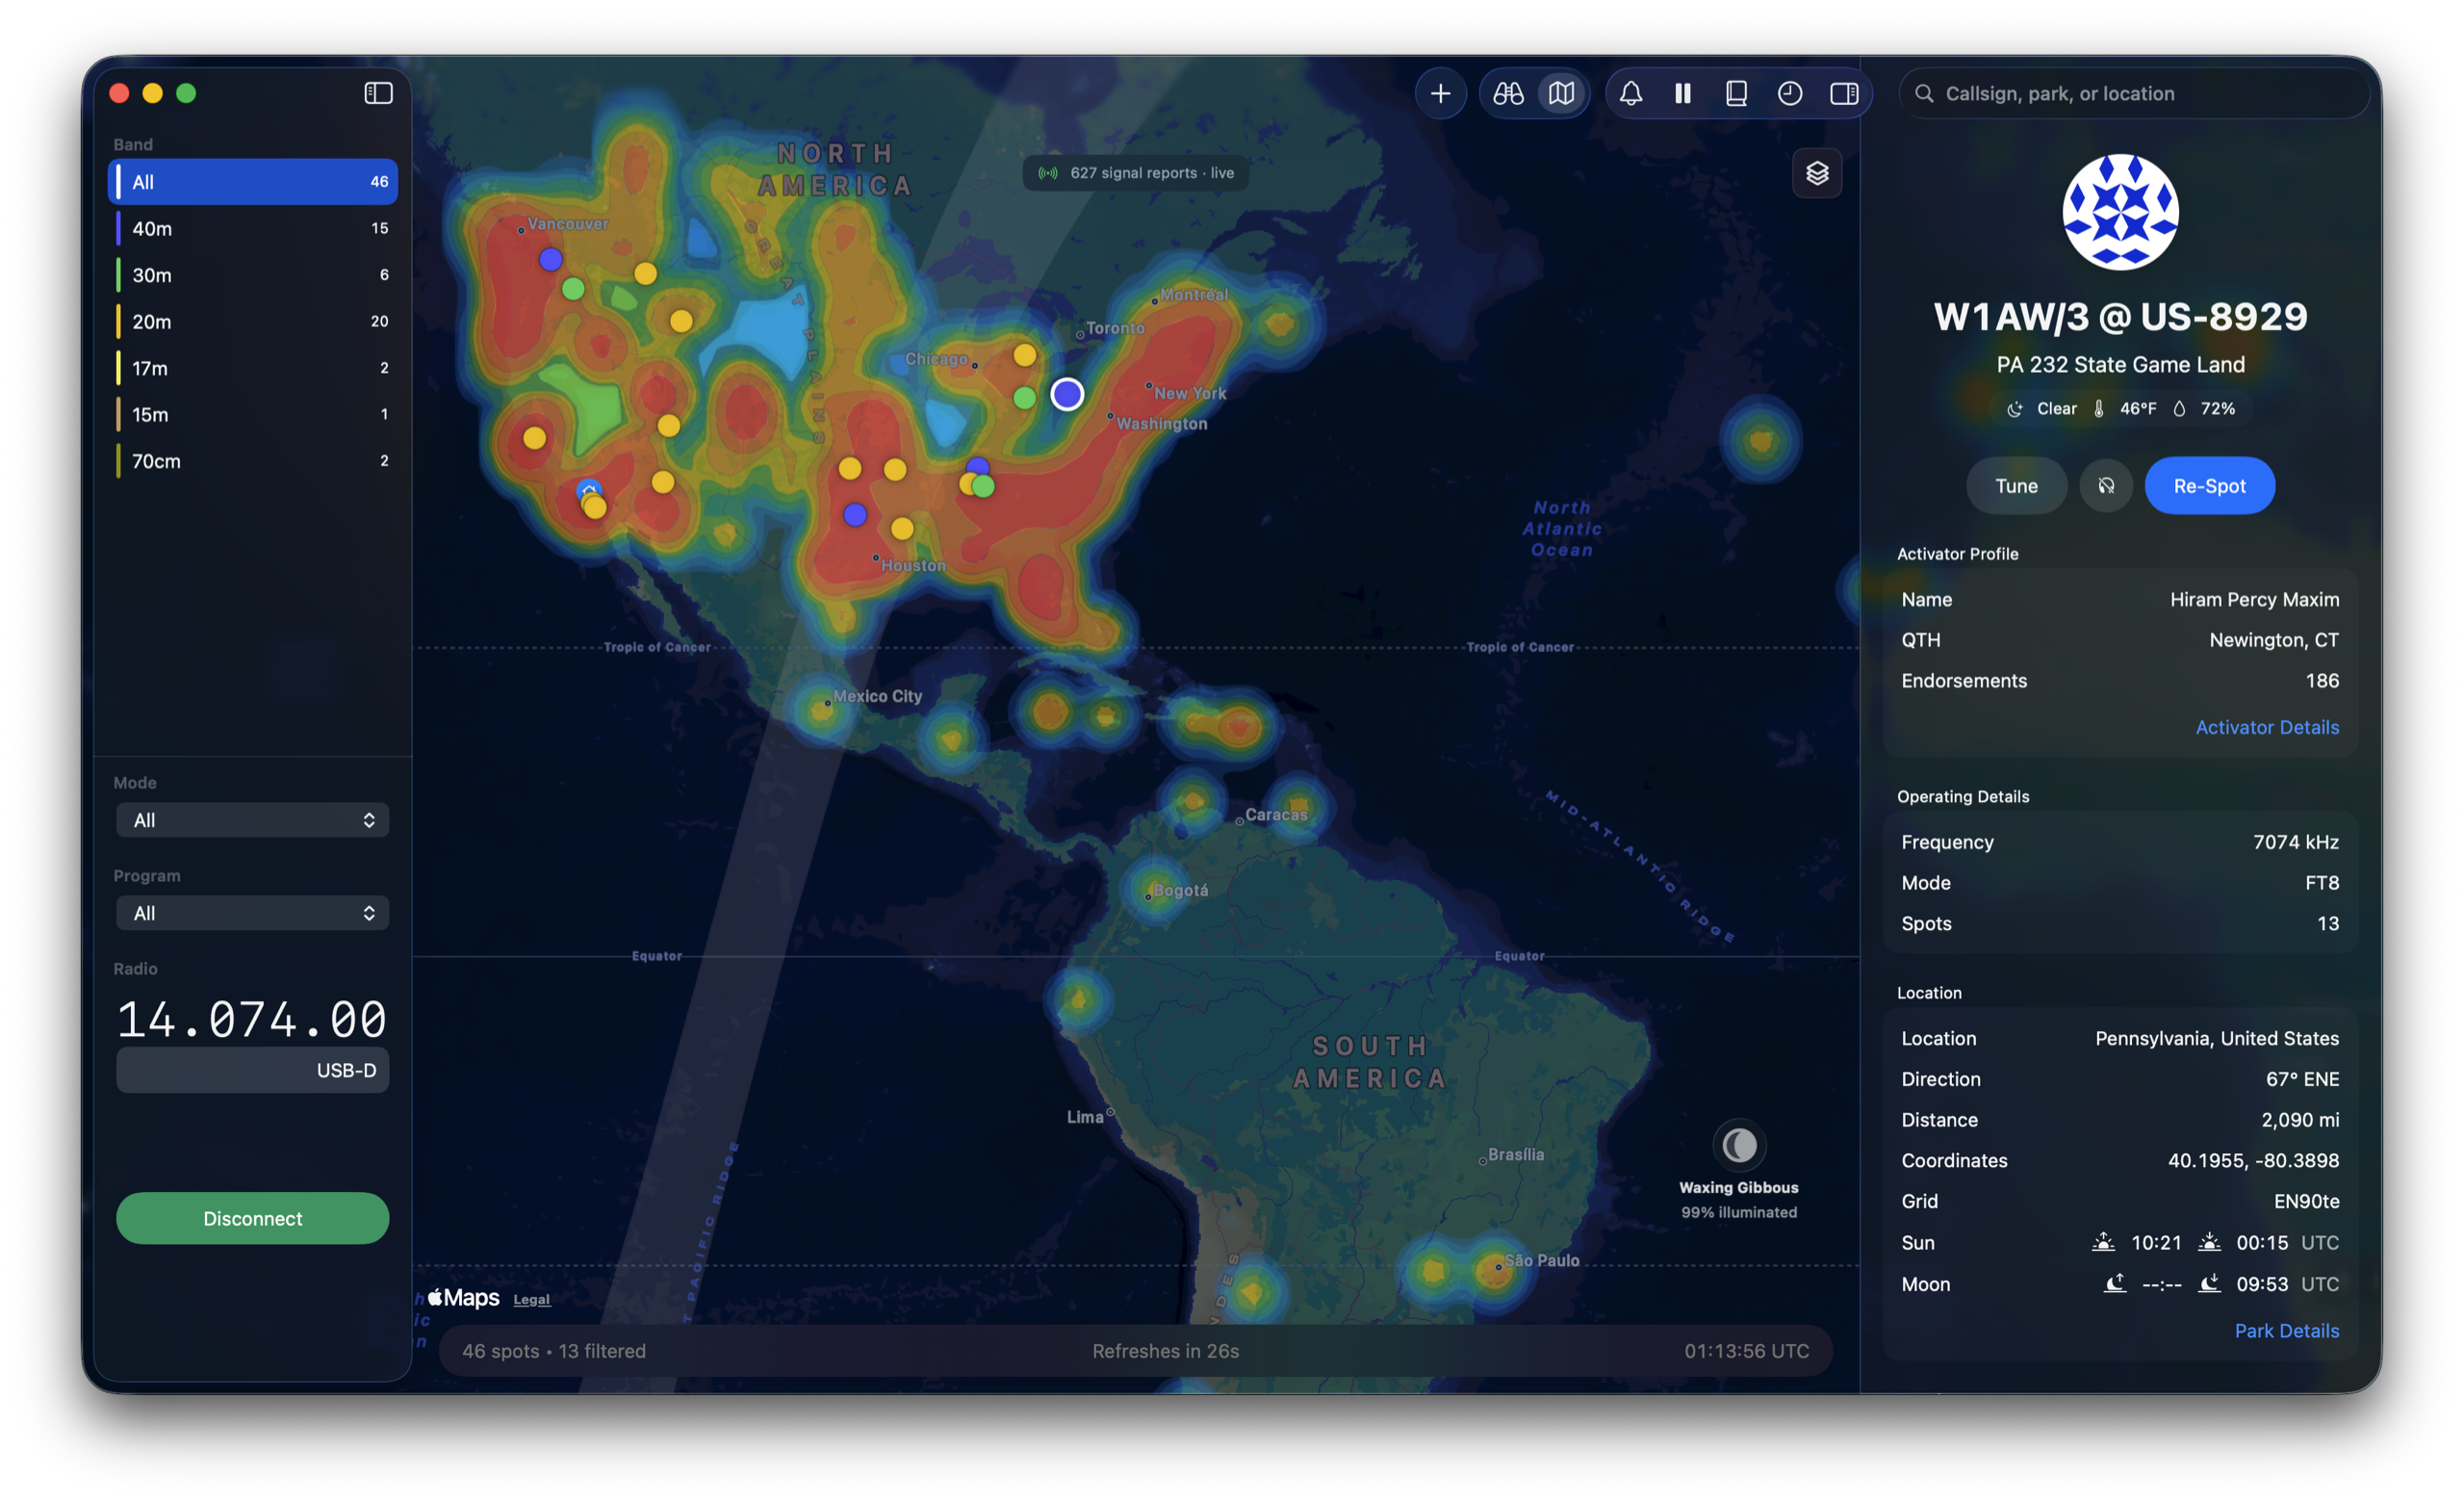Click the coordinates value 40.1955, -80.3898
2464x1502 pixels.
(2253, 1161)
